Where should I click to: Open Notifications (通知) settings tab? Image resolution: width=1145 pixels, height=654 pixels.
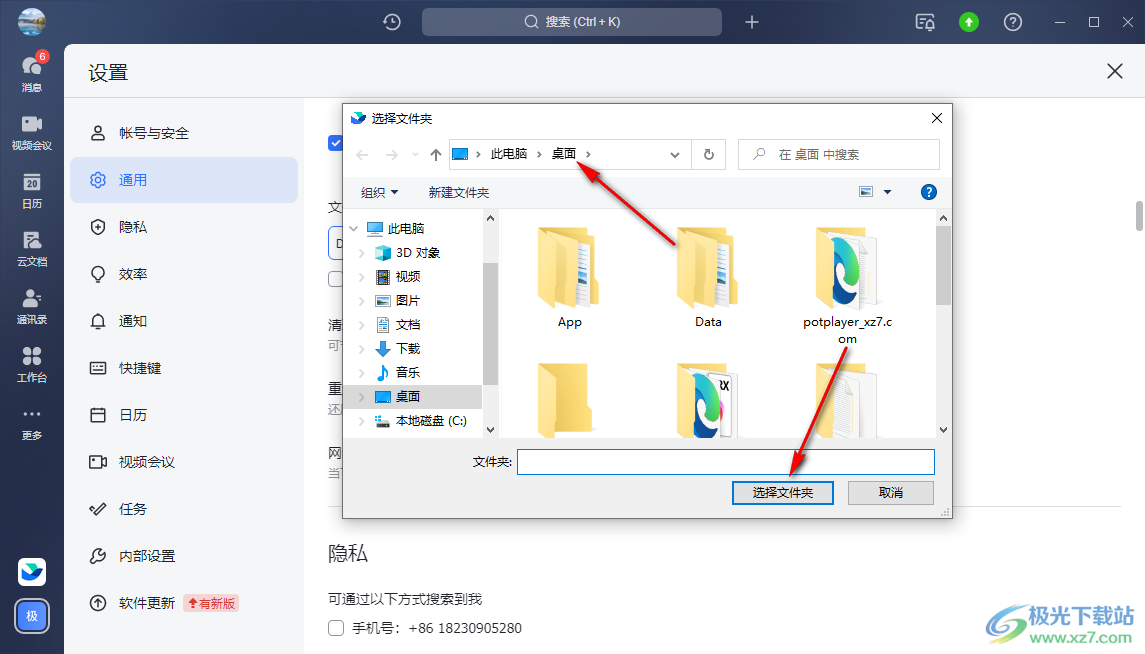[x=184, y=321]
